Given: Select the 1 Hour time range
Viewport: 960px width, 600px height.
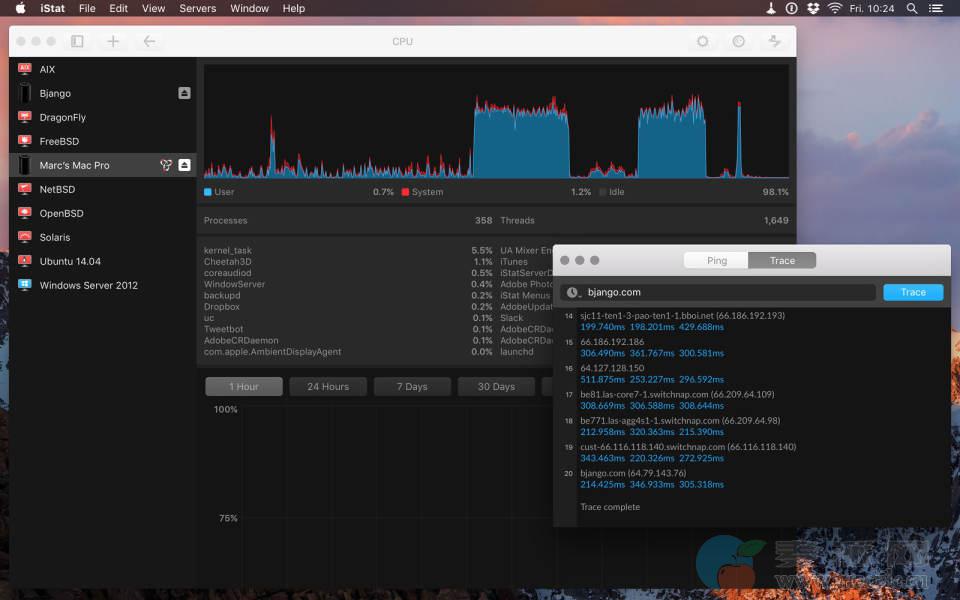Looking at the screenshot, I should [x=243, y=387].
